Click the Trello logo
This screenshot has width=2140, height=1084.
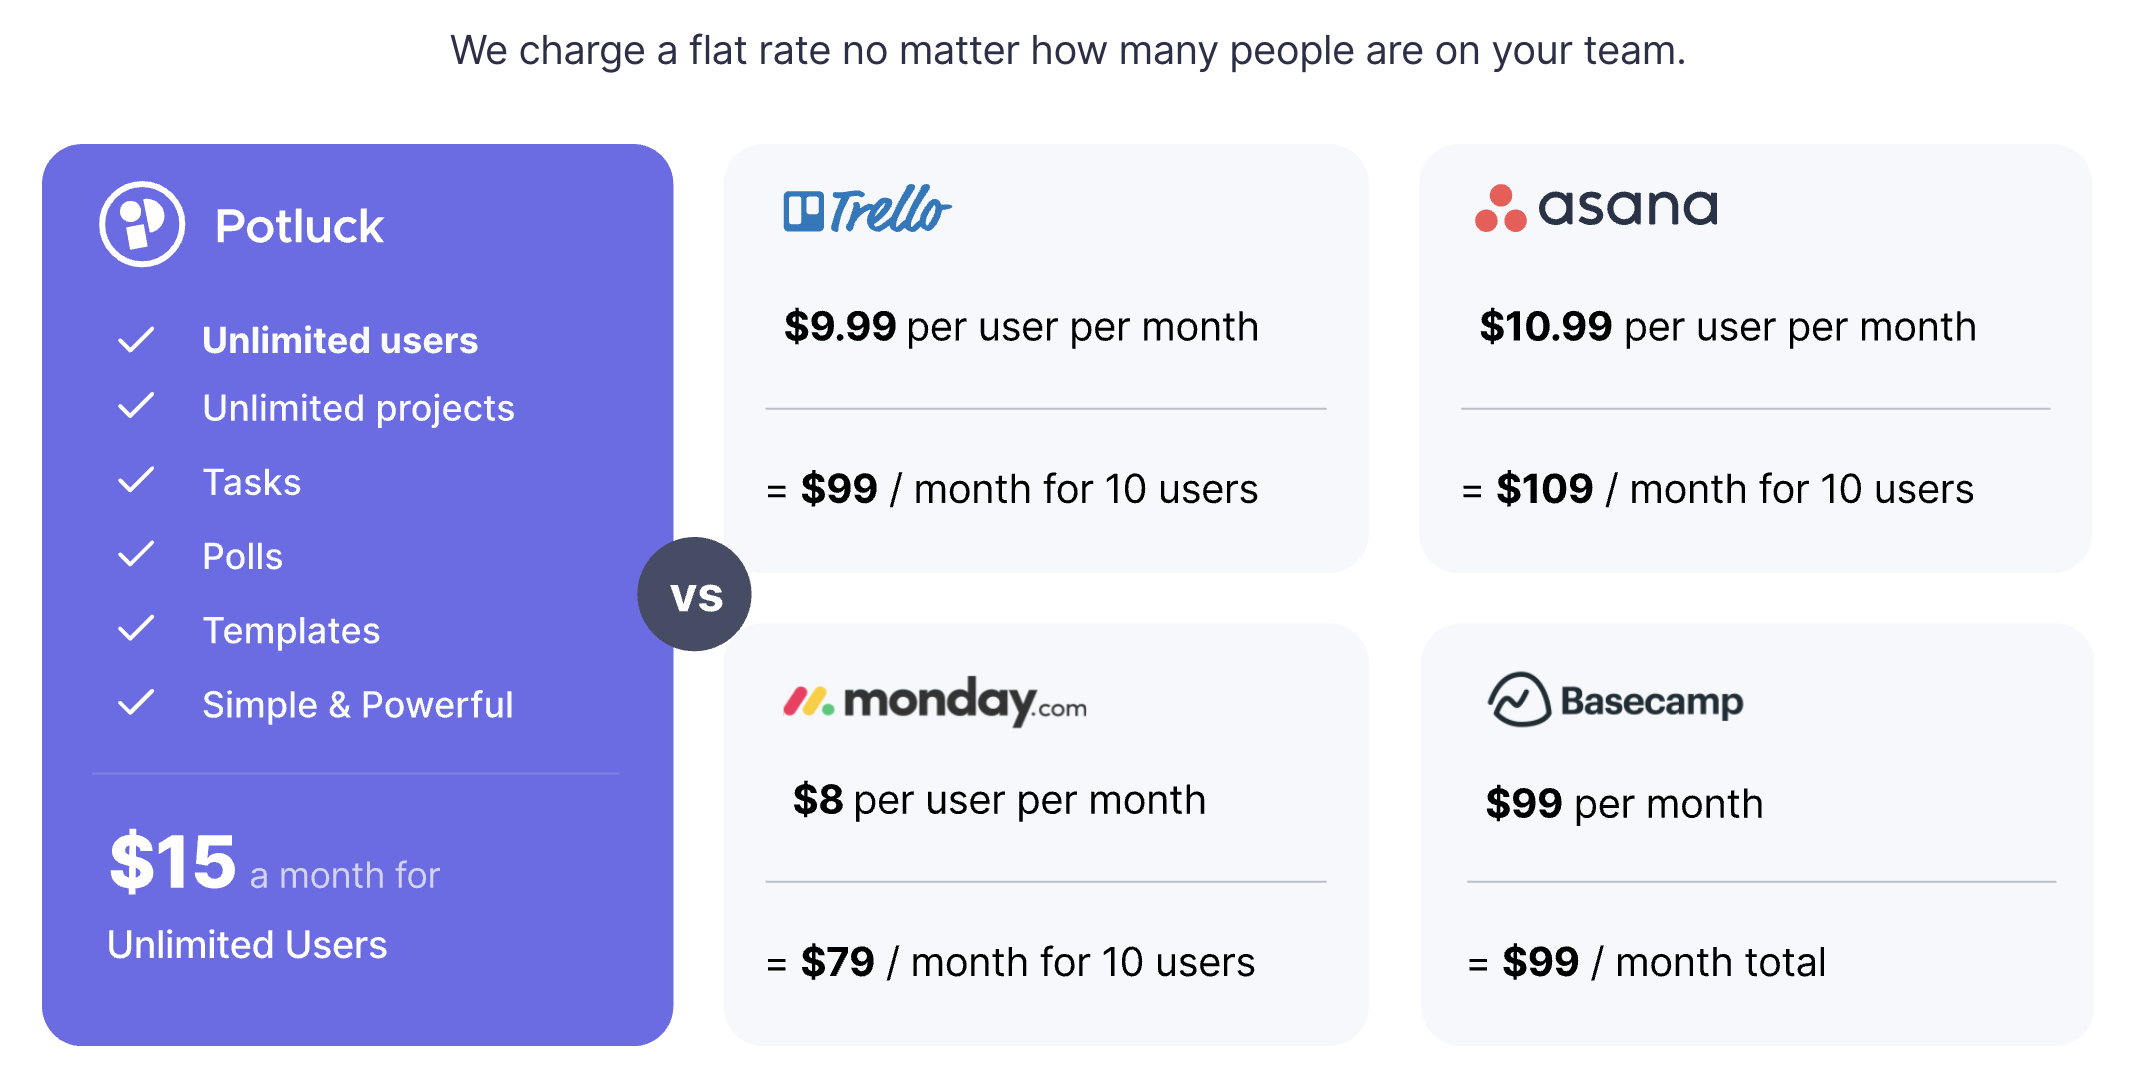pos(867,209)
